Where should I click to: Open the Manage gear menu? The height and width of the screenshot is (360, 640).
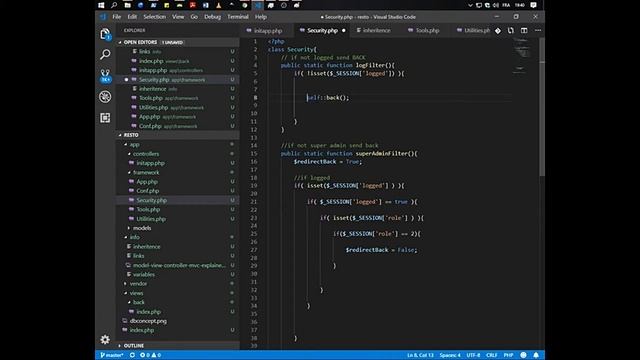click(105, 339)
